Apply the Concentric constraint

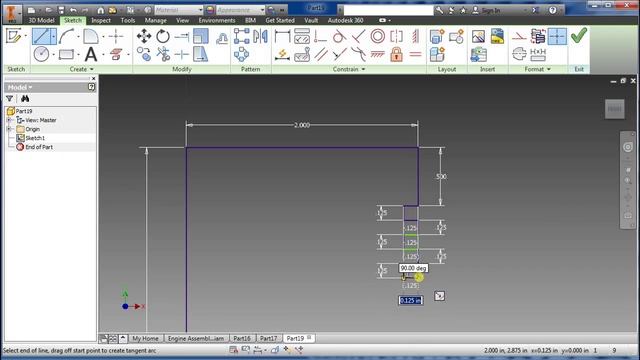378,36
